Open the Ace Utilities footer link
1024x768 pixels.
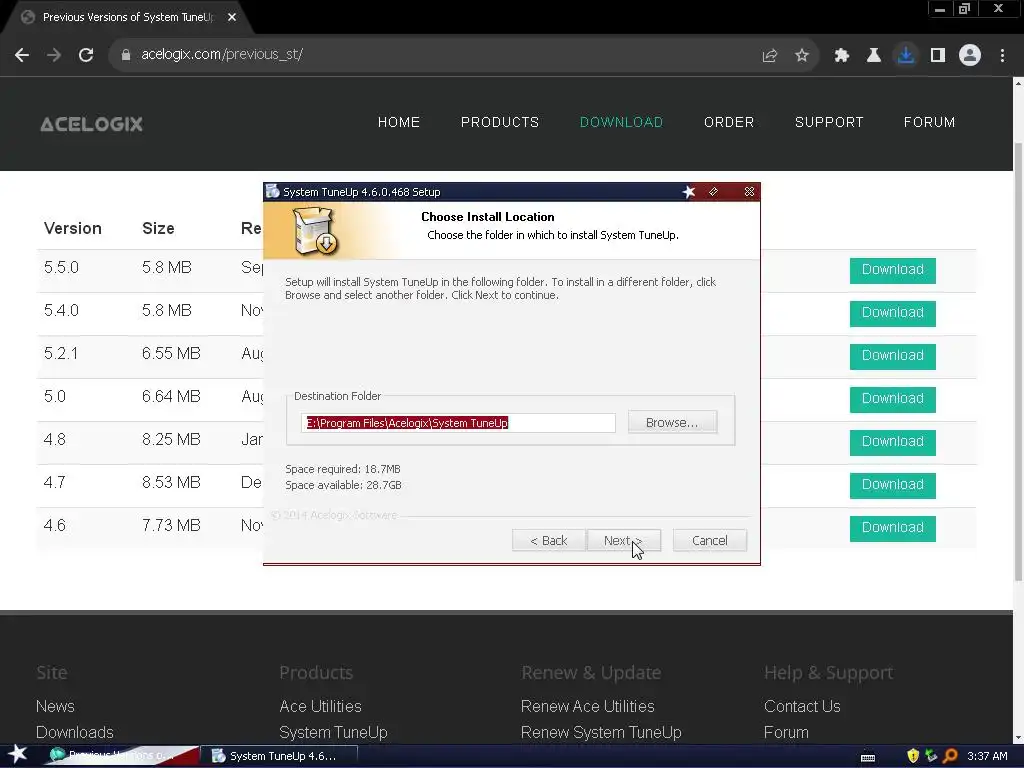[x=320, y=707]
